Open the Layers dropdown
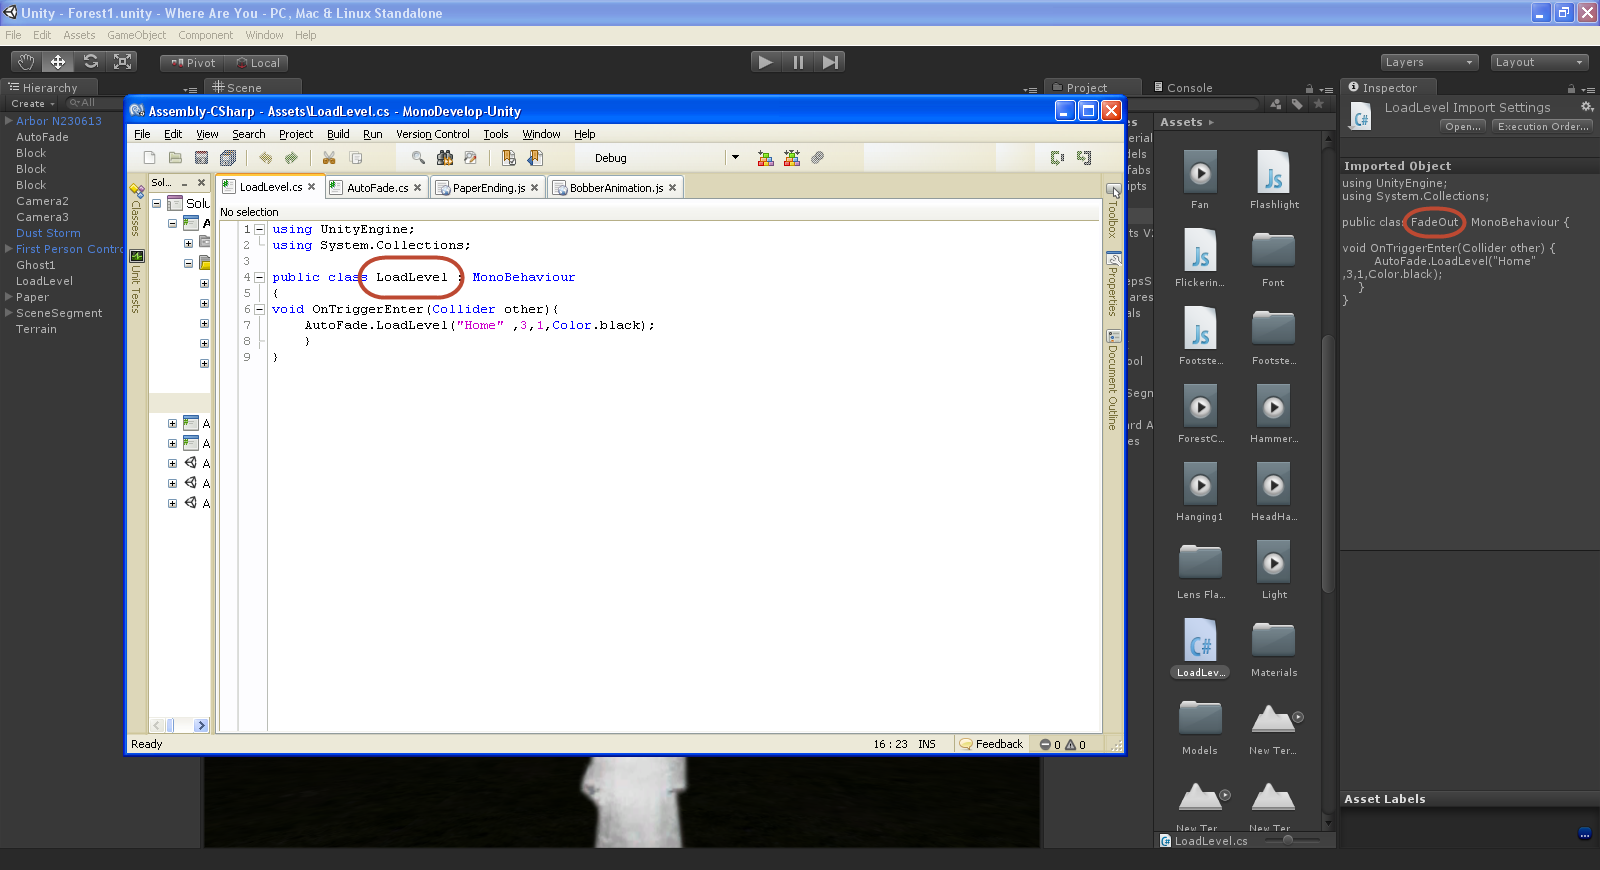This screenshot has height=870, width=1600. click(x=1430, y=62)
